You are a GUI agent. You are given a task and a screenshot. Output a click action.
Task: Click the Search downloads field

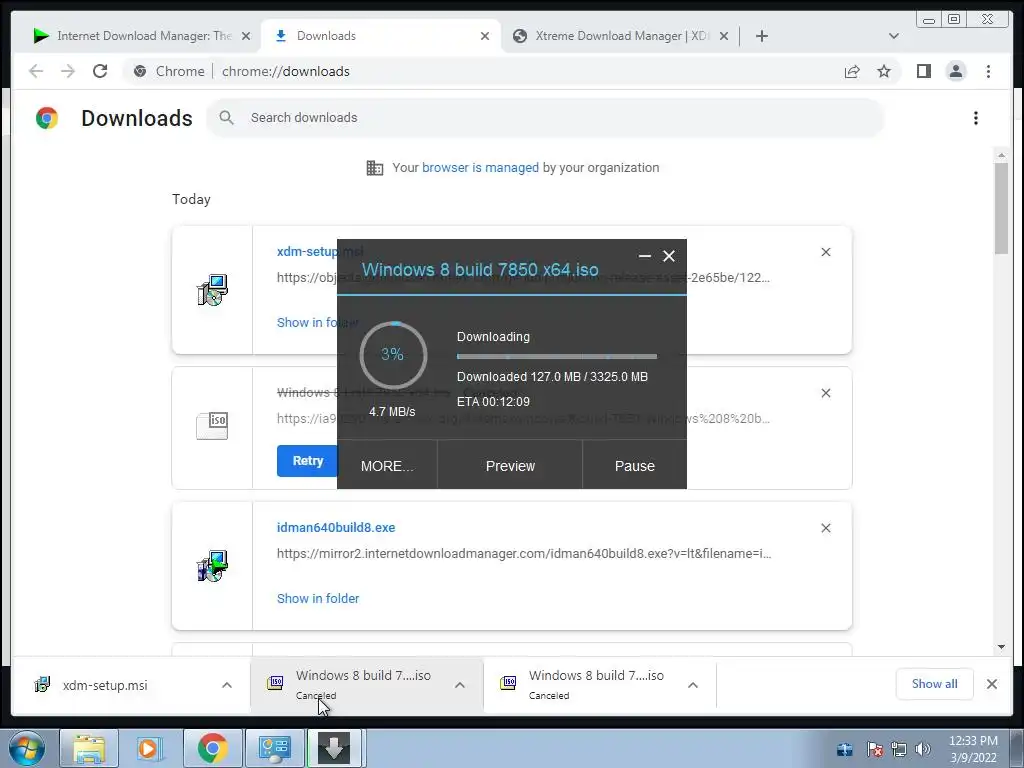(545, 118)
